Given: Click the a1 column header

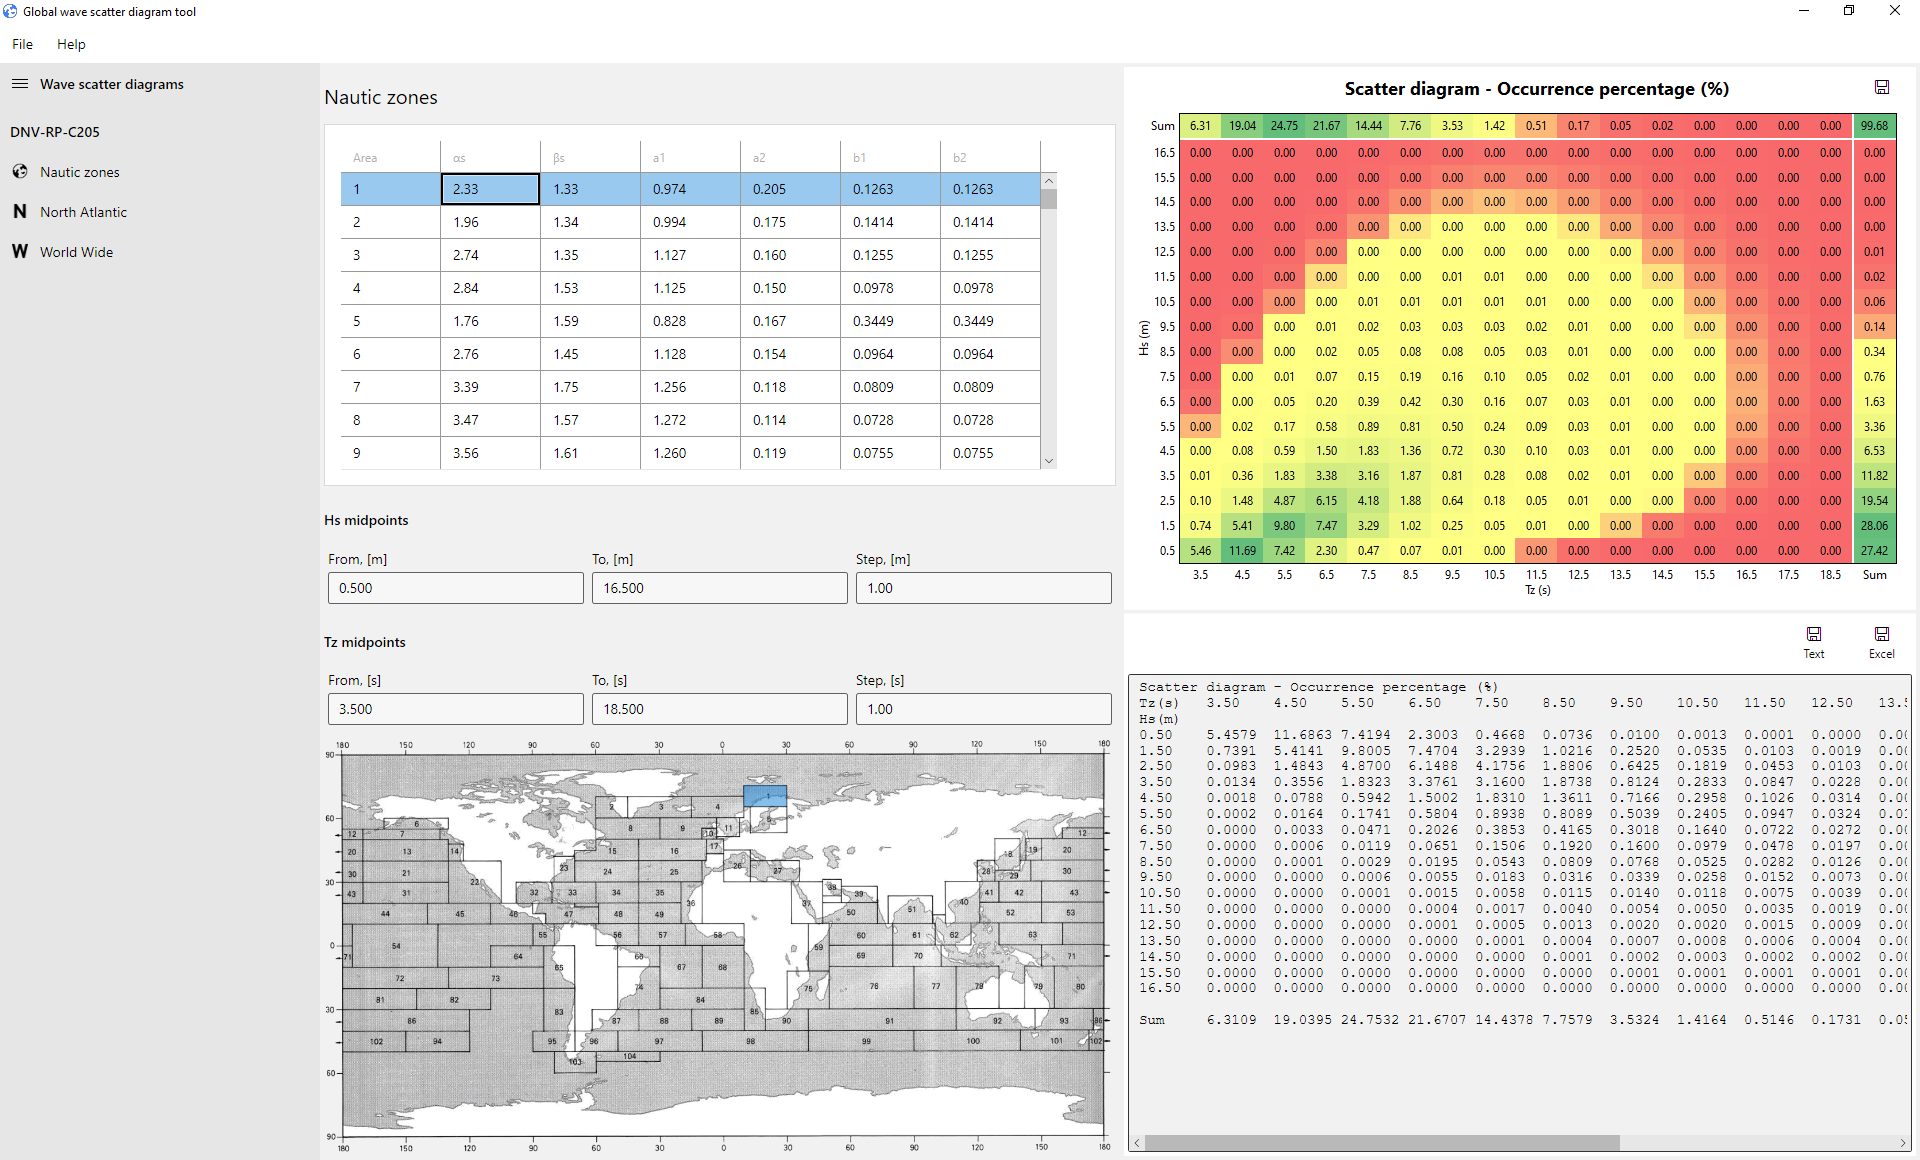Looking at the screenshot, I should 690,157.
